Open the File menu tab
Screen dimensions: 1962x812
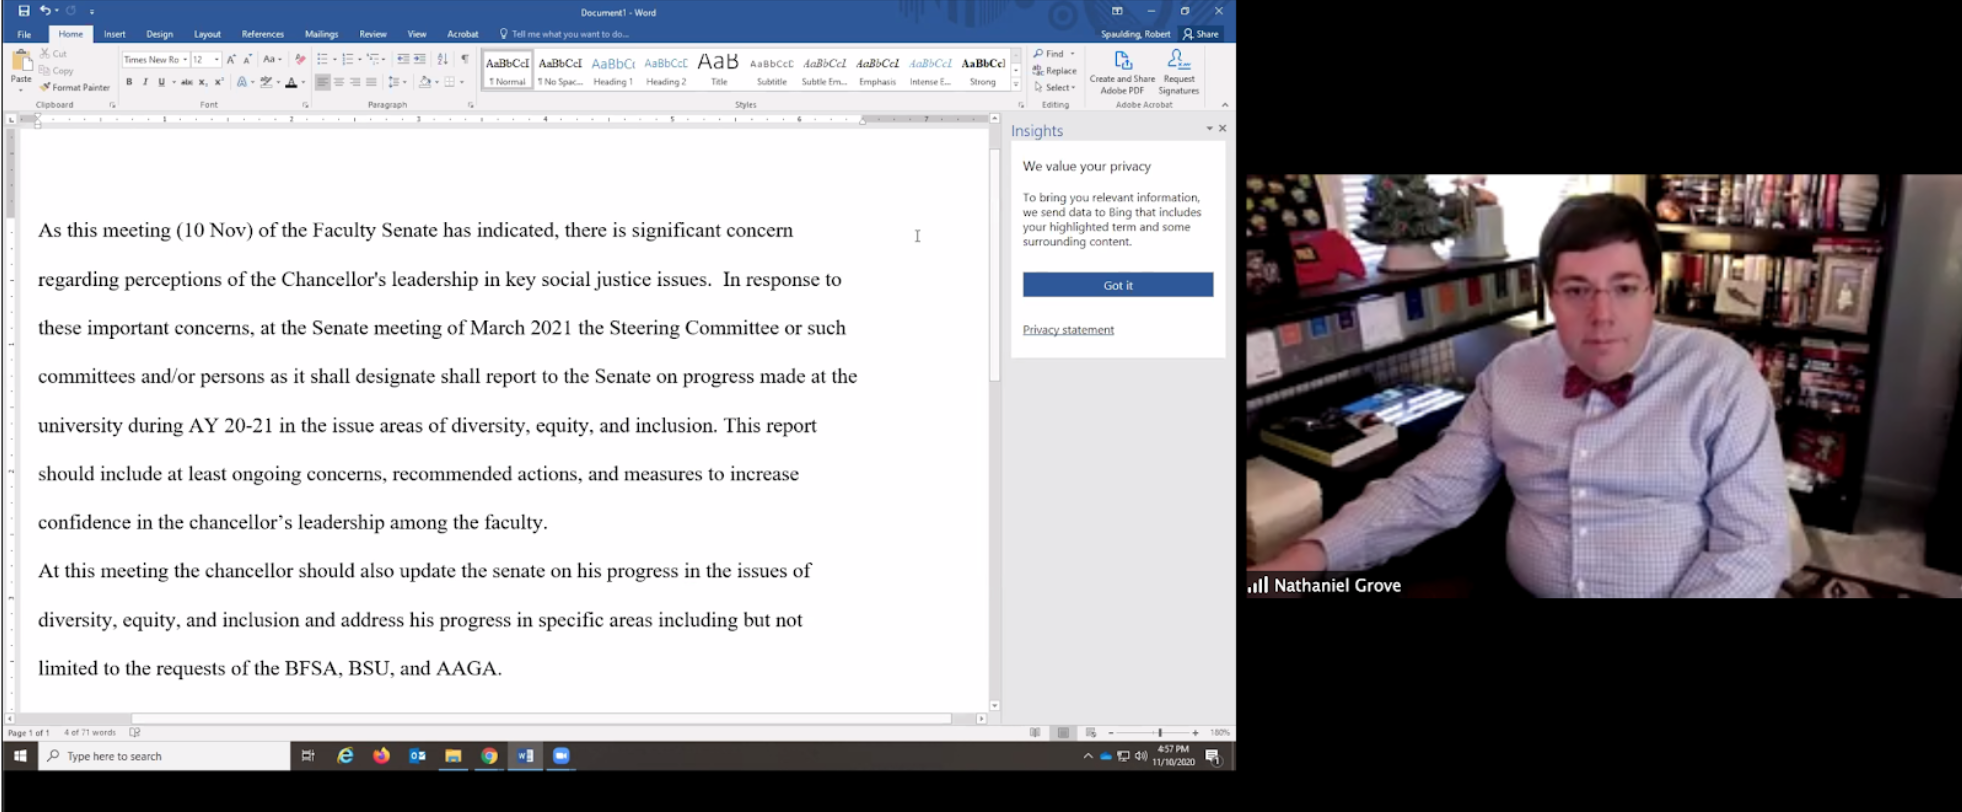(x=24, y=34)
